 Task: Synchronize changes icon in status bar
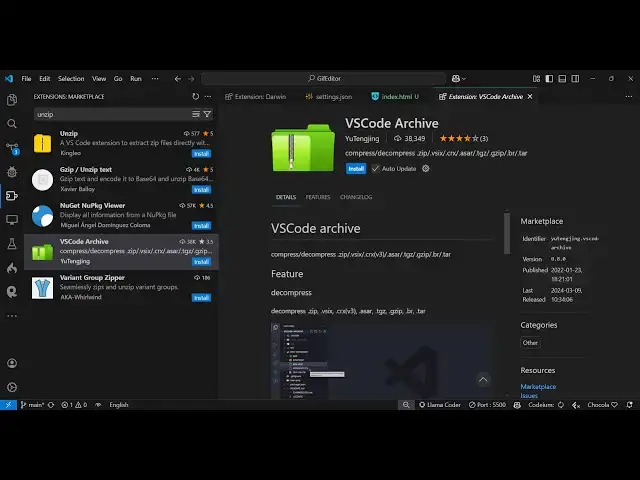click(x=51, y=405)
